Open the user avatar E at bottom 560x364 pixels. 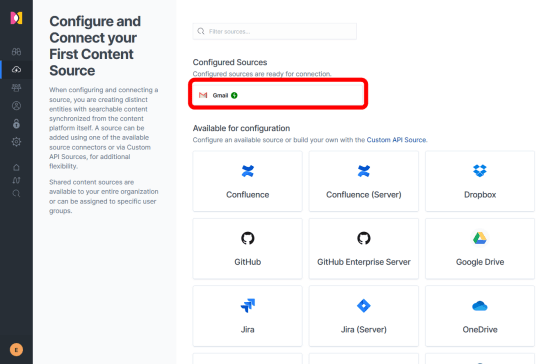16,350
